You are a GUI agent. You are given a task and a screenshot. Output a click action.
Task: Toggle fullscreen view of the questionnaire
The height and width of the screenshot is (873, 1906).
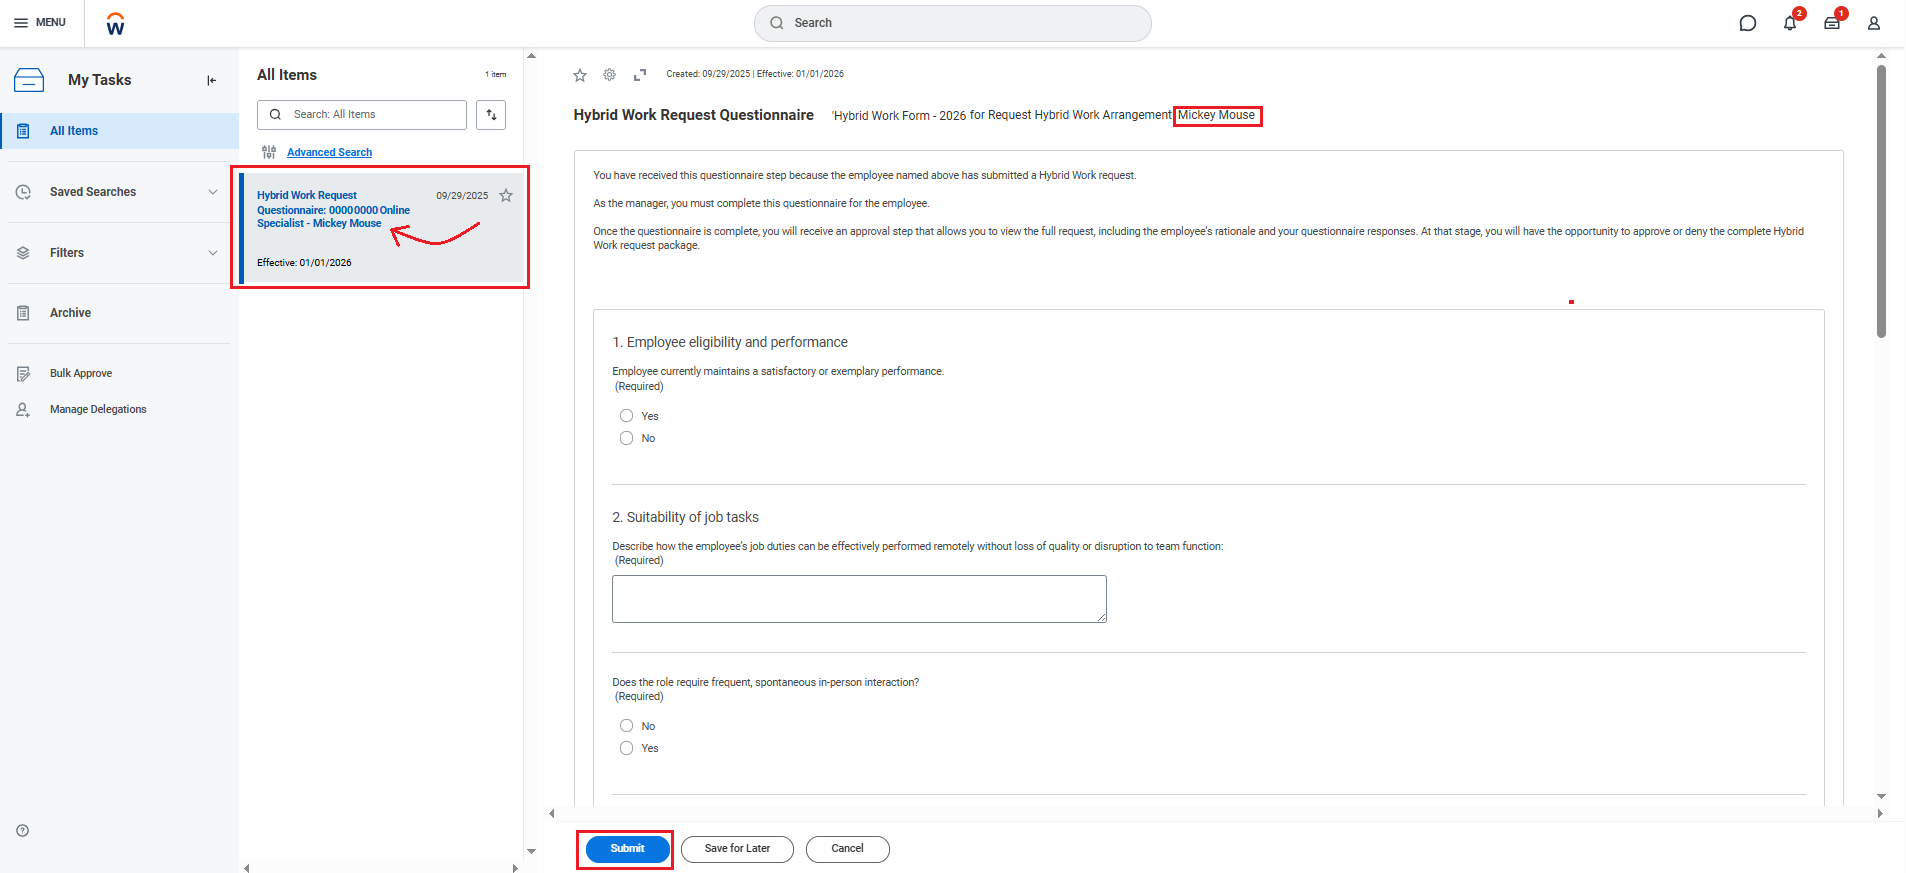click(640, 74)
